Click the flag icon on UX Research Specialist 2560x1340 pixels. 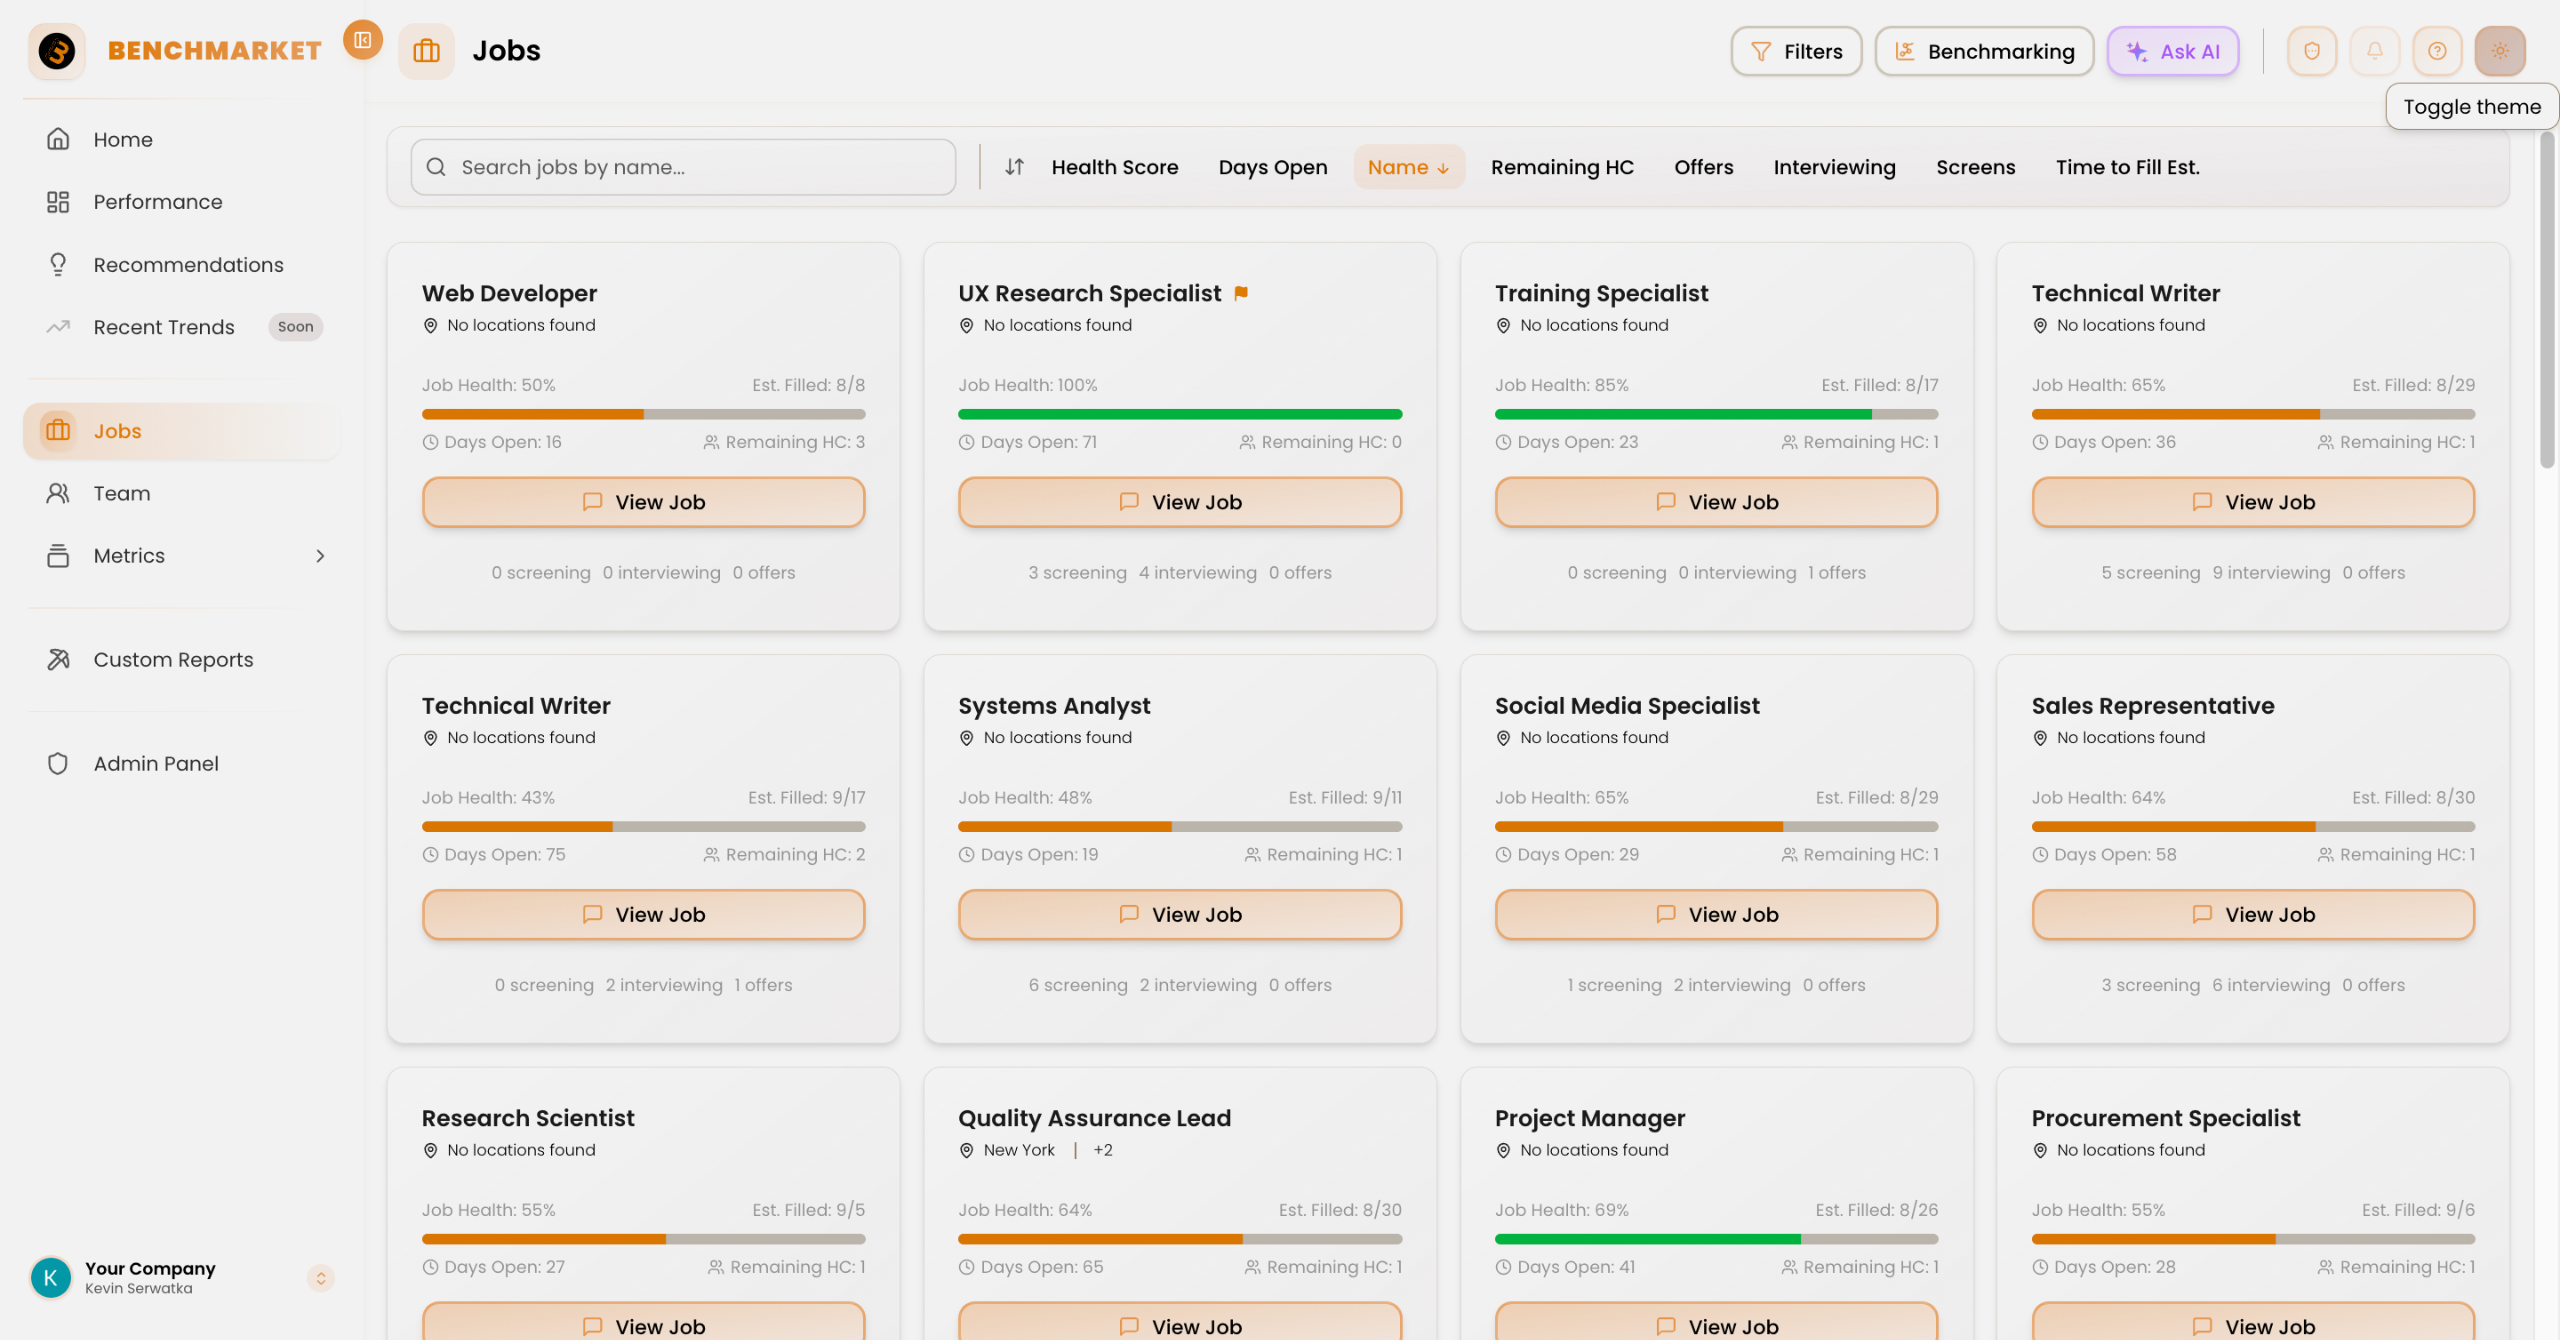tap(1241, 293)
